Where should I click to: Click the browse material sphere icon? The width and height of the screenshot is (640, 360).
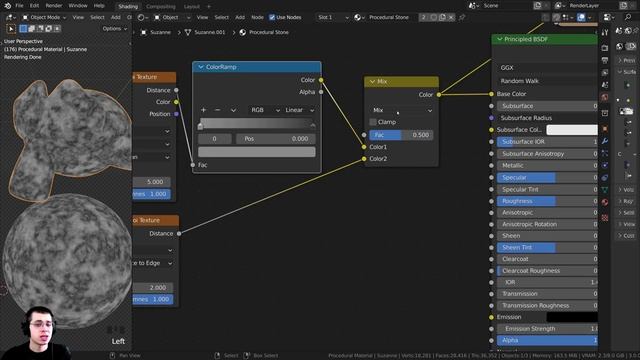359,18
